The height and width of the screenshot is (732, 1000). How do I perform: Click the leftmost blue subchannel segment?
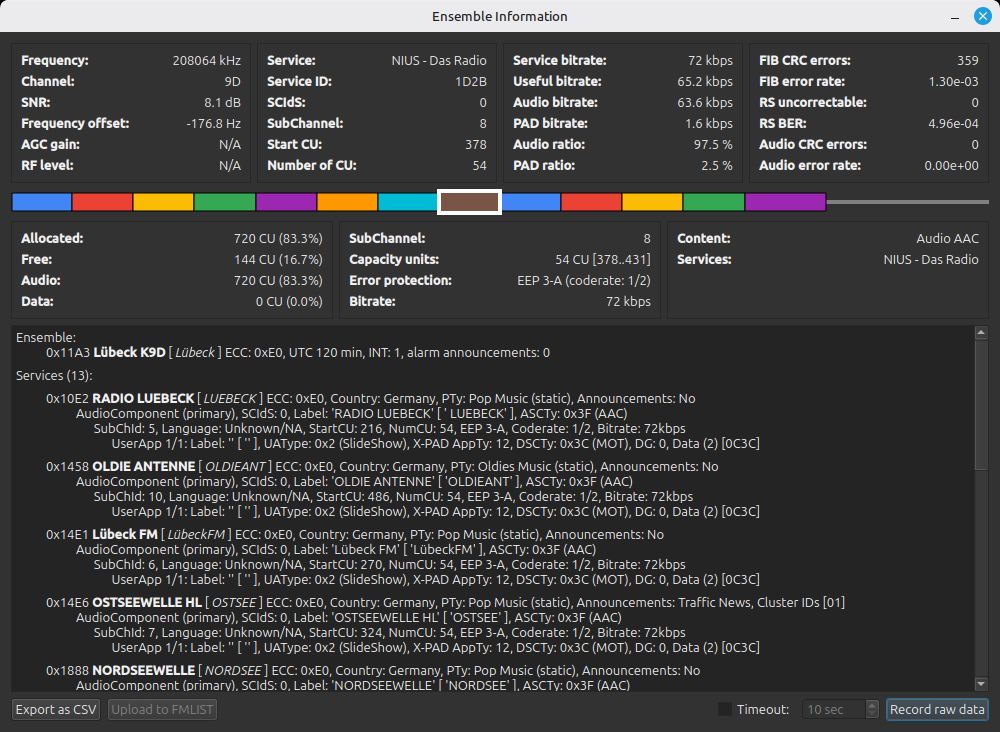pyautogui.click(x=42, y=202)
